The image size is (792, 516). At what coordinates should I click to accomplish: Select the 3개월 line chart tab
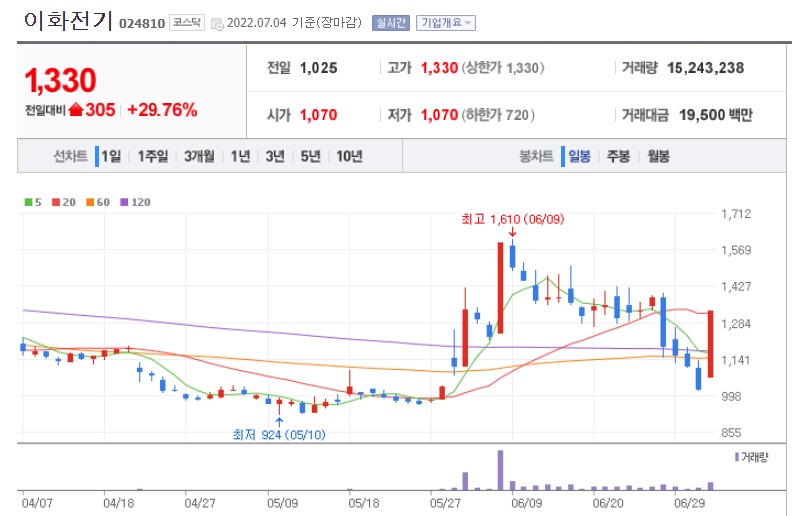coord(199,156)
